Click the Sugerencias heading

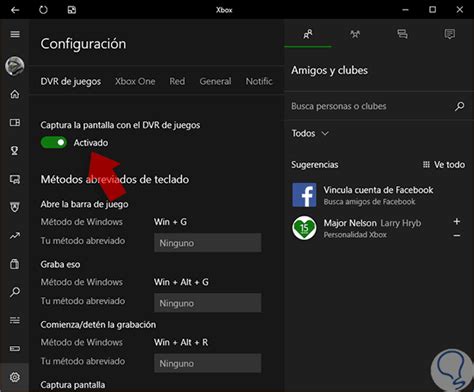(315, 165)
